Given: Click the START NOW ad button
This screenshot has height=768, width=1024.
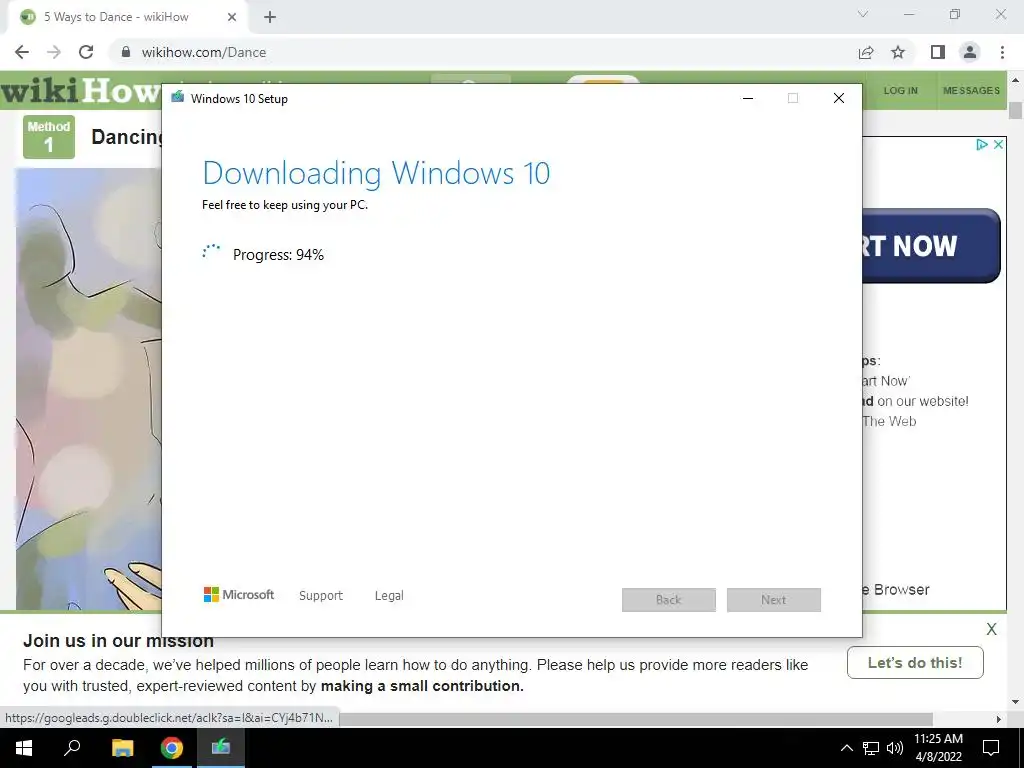Looking at the screenshot, I should click(x=931, y=246).
